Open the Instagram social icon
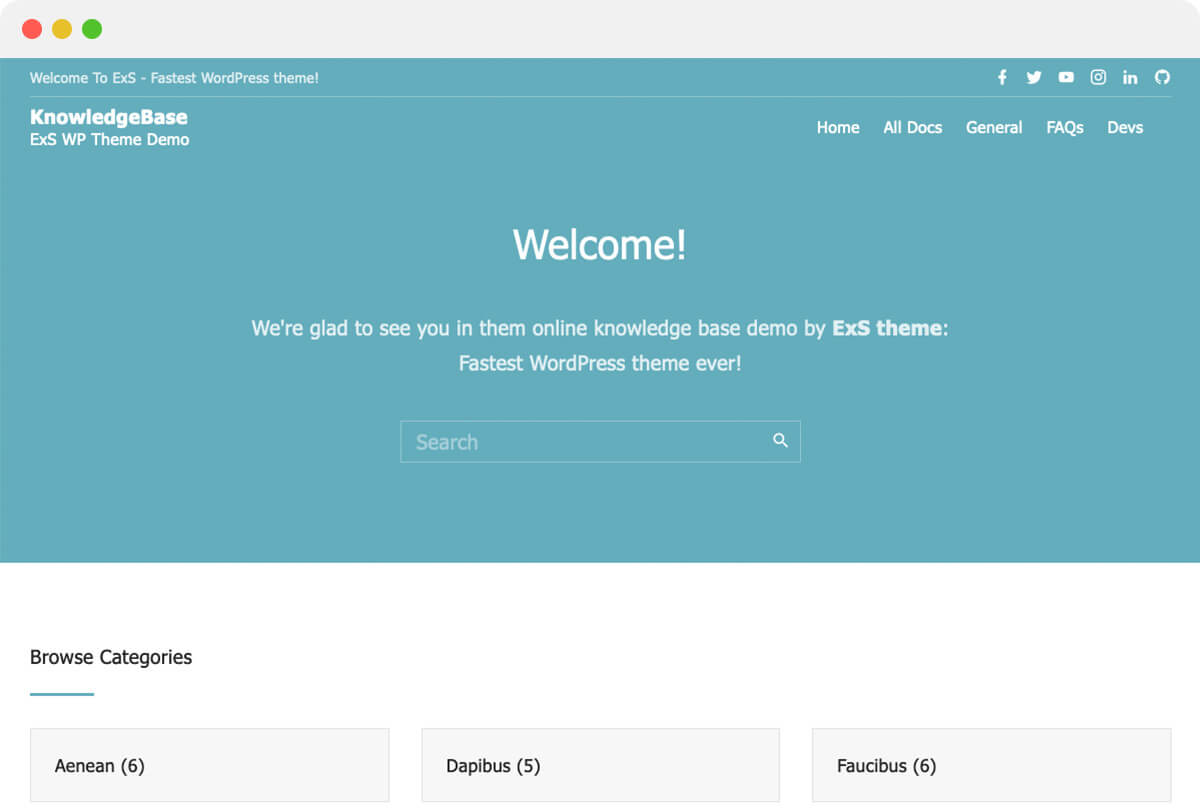The height and width of the screenshot is (808, 1200). point(1098,77)
